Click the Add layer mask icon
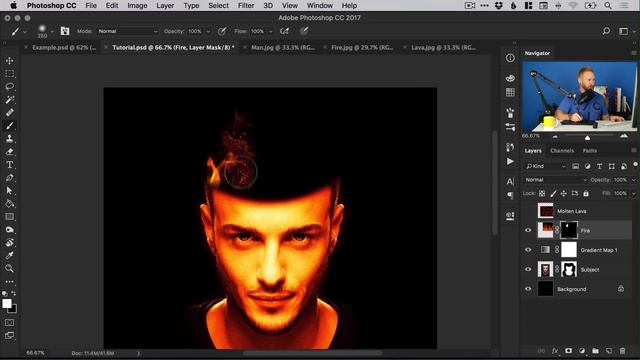 pyautogui.click(x=568, y=351)
